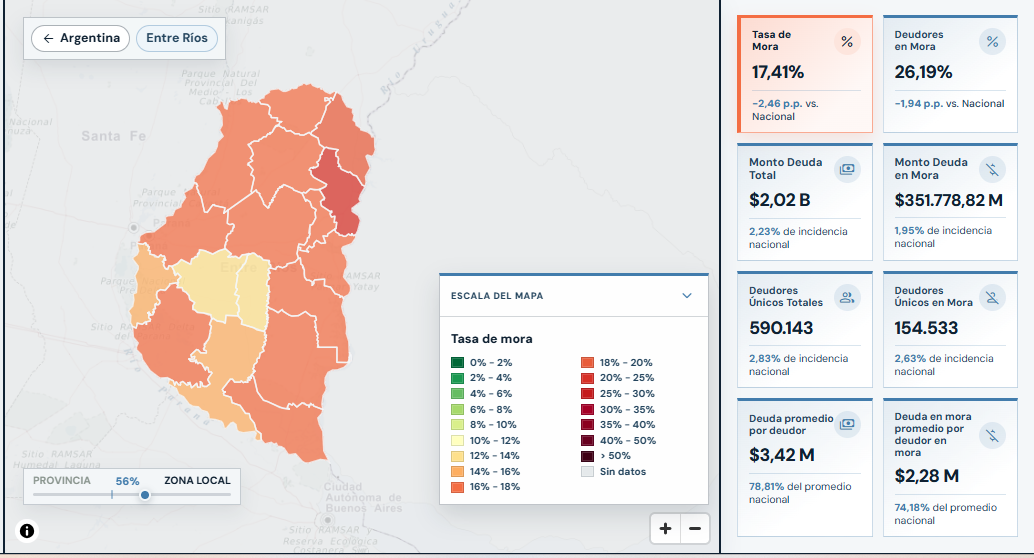Click the percent icon in Tasa de Mora card
The image size is (1034, 558).
point(847,42)
